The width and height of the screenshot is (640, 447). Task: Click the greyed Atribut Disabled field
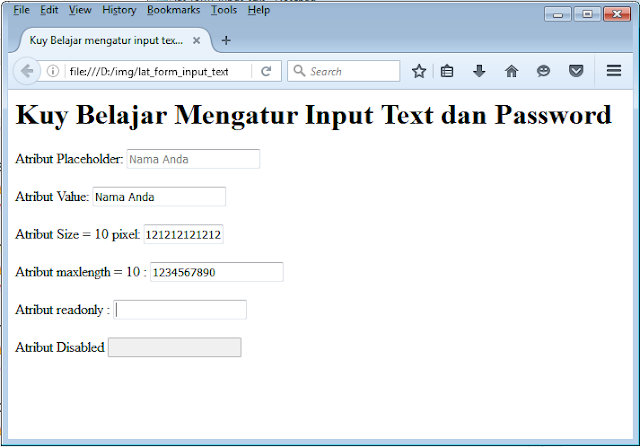[175, 347]
